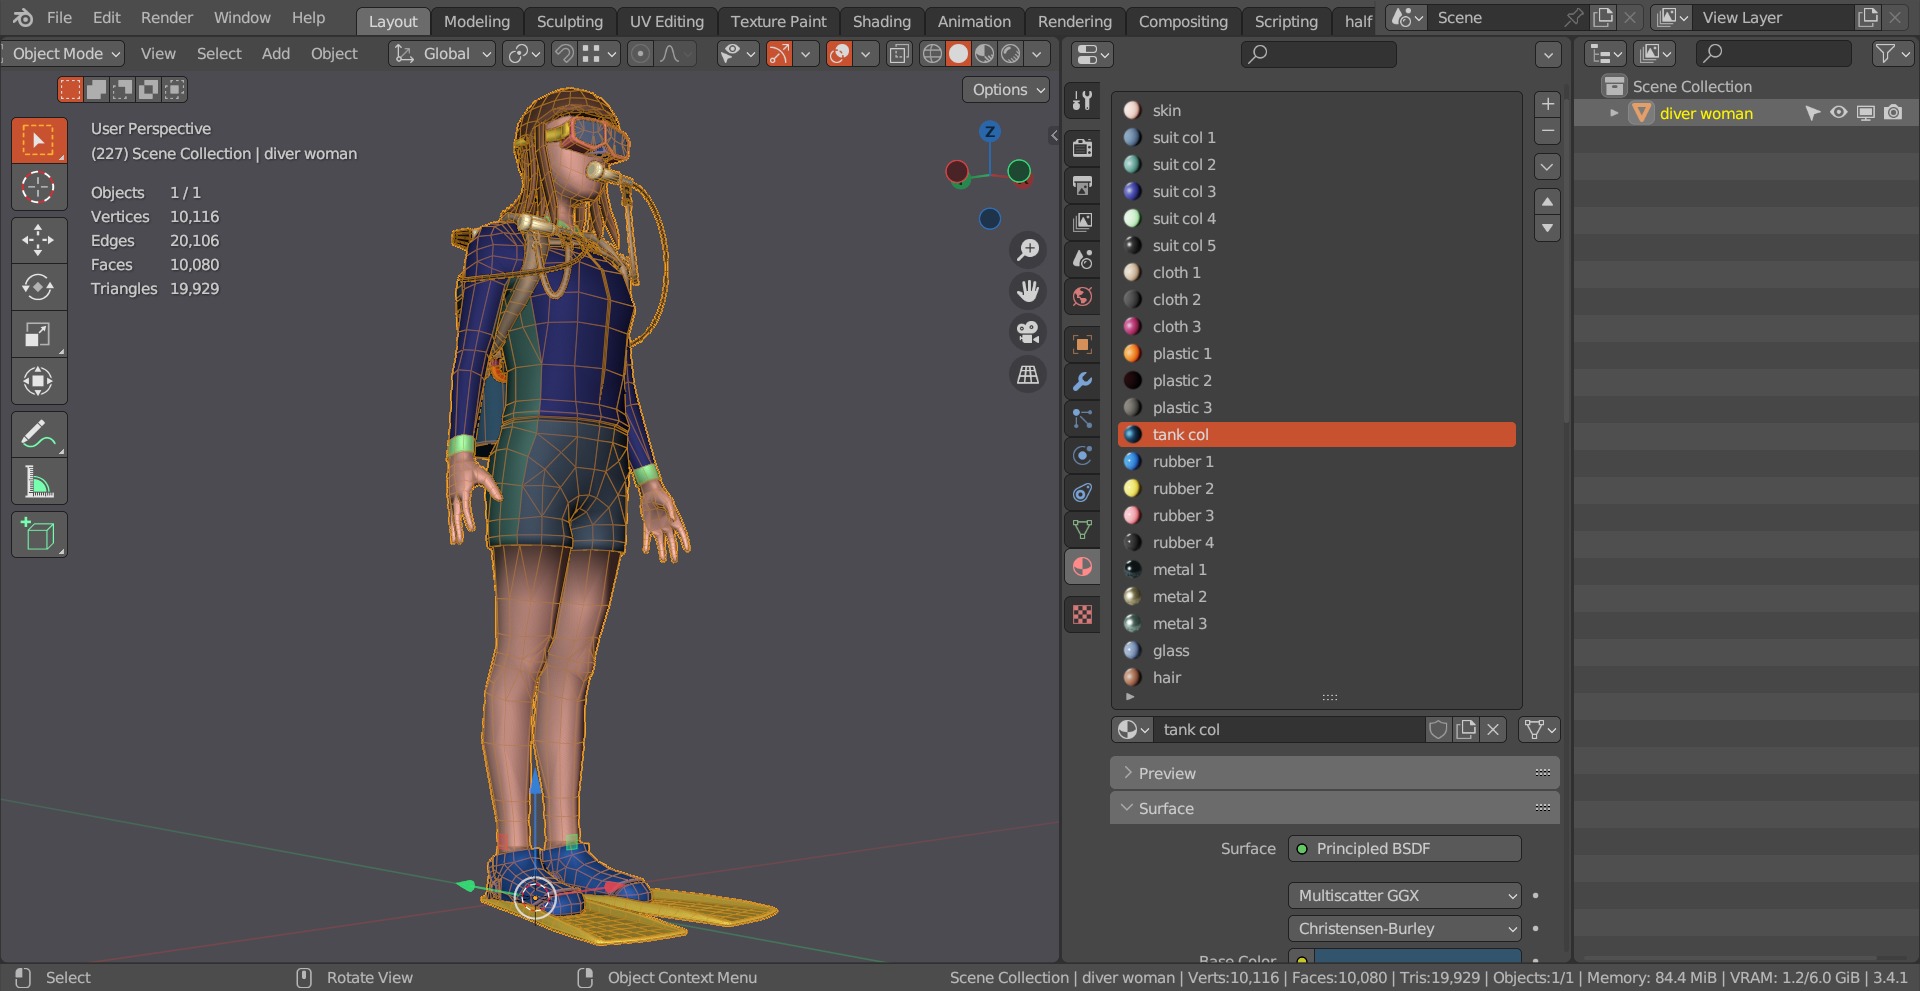
Task: Move material slot up
Action: 1547,202
